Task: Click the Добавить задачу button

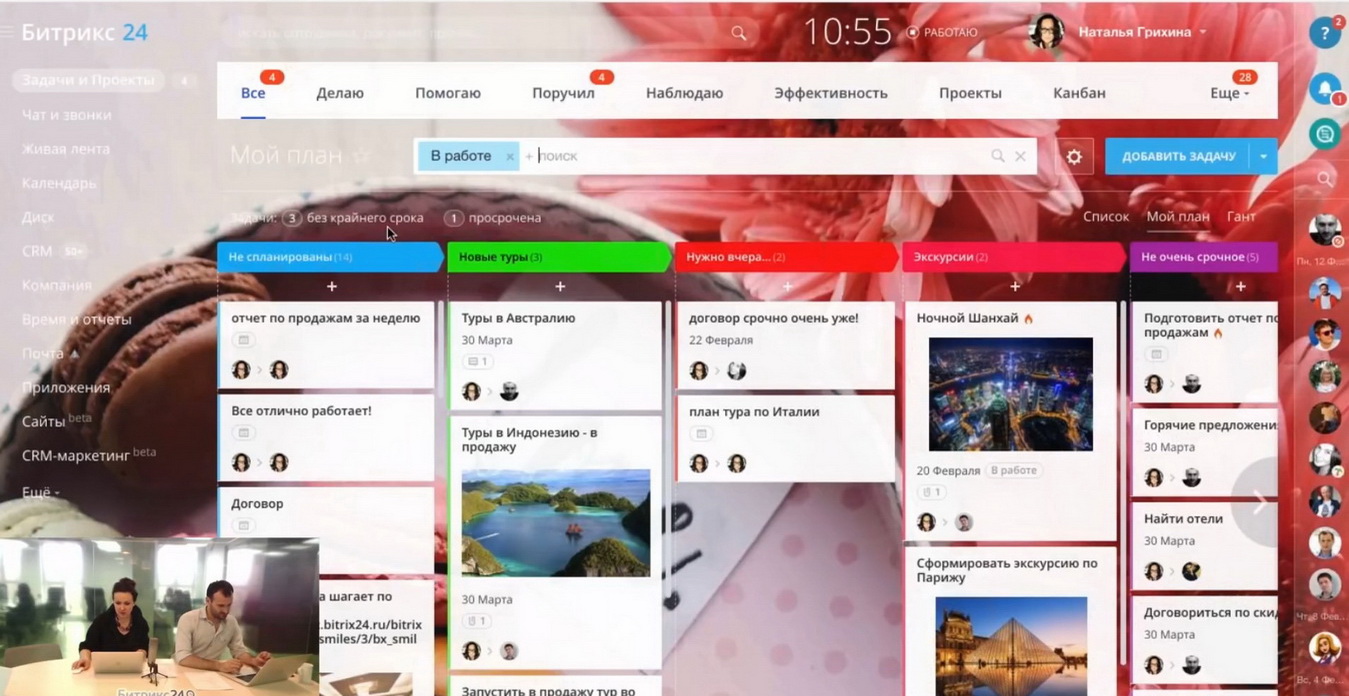Action: (x=1178, y=157)
